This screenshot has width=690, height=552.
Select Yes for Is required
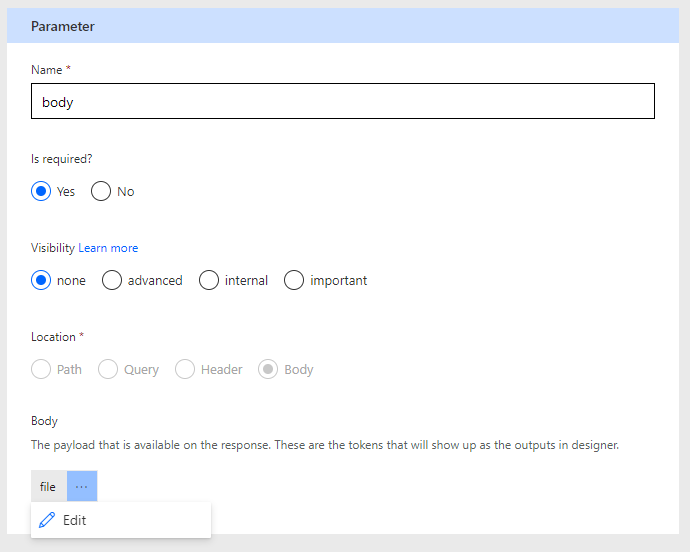[41, 191]
